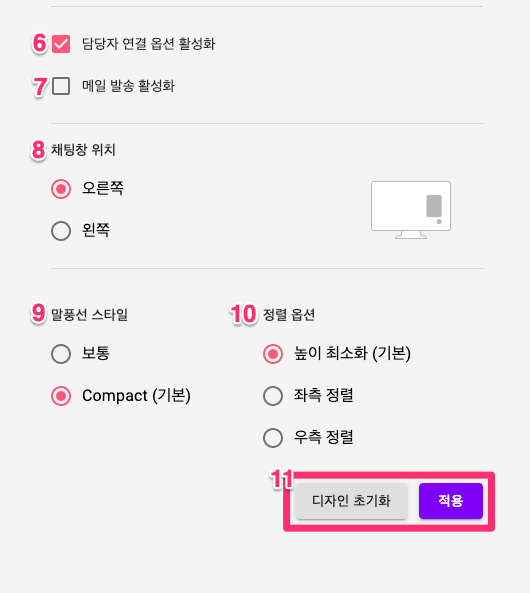Click the pink number 11 annotation marker
Screen dimensions: 530x593
[282, 479]
